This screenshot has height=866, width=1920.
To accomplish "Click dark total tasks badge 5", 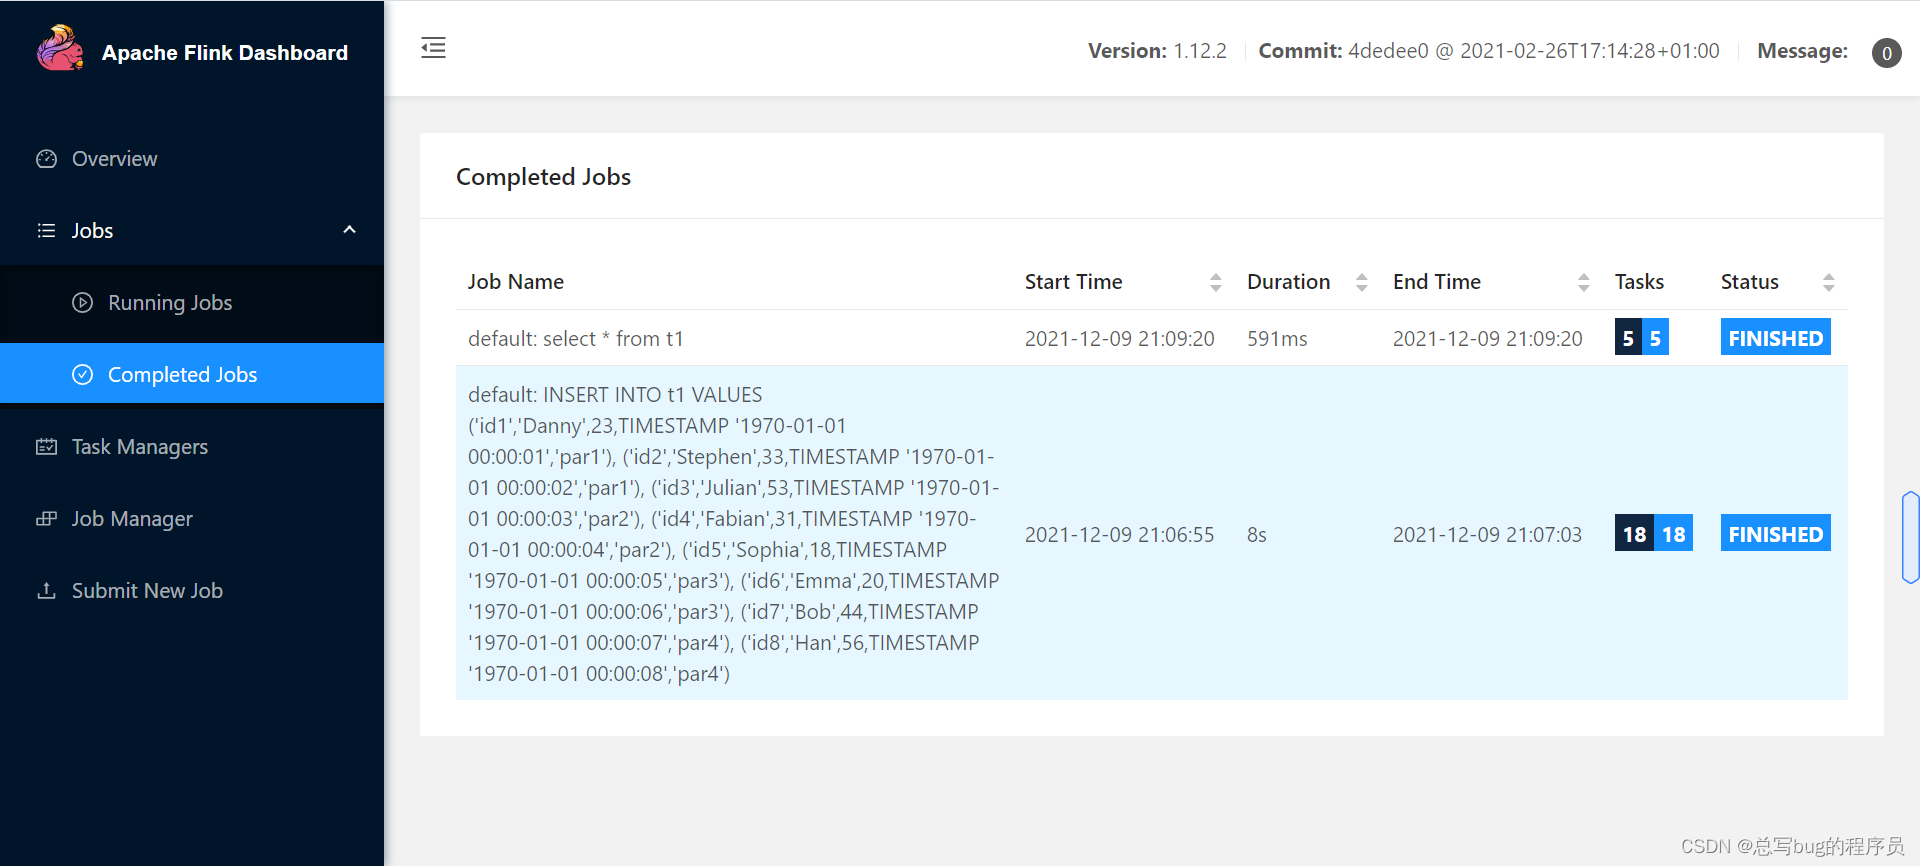I will pyautogui.click(x=1628, y=338).
